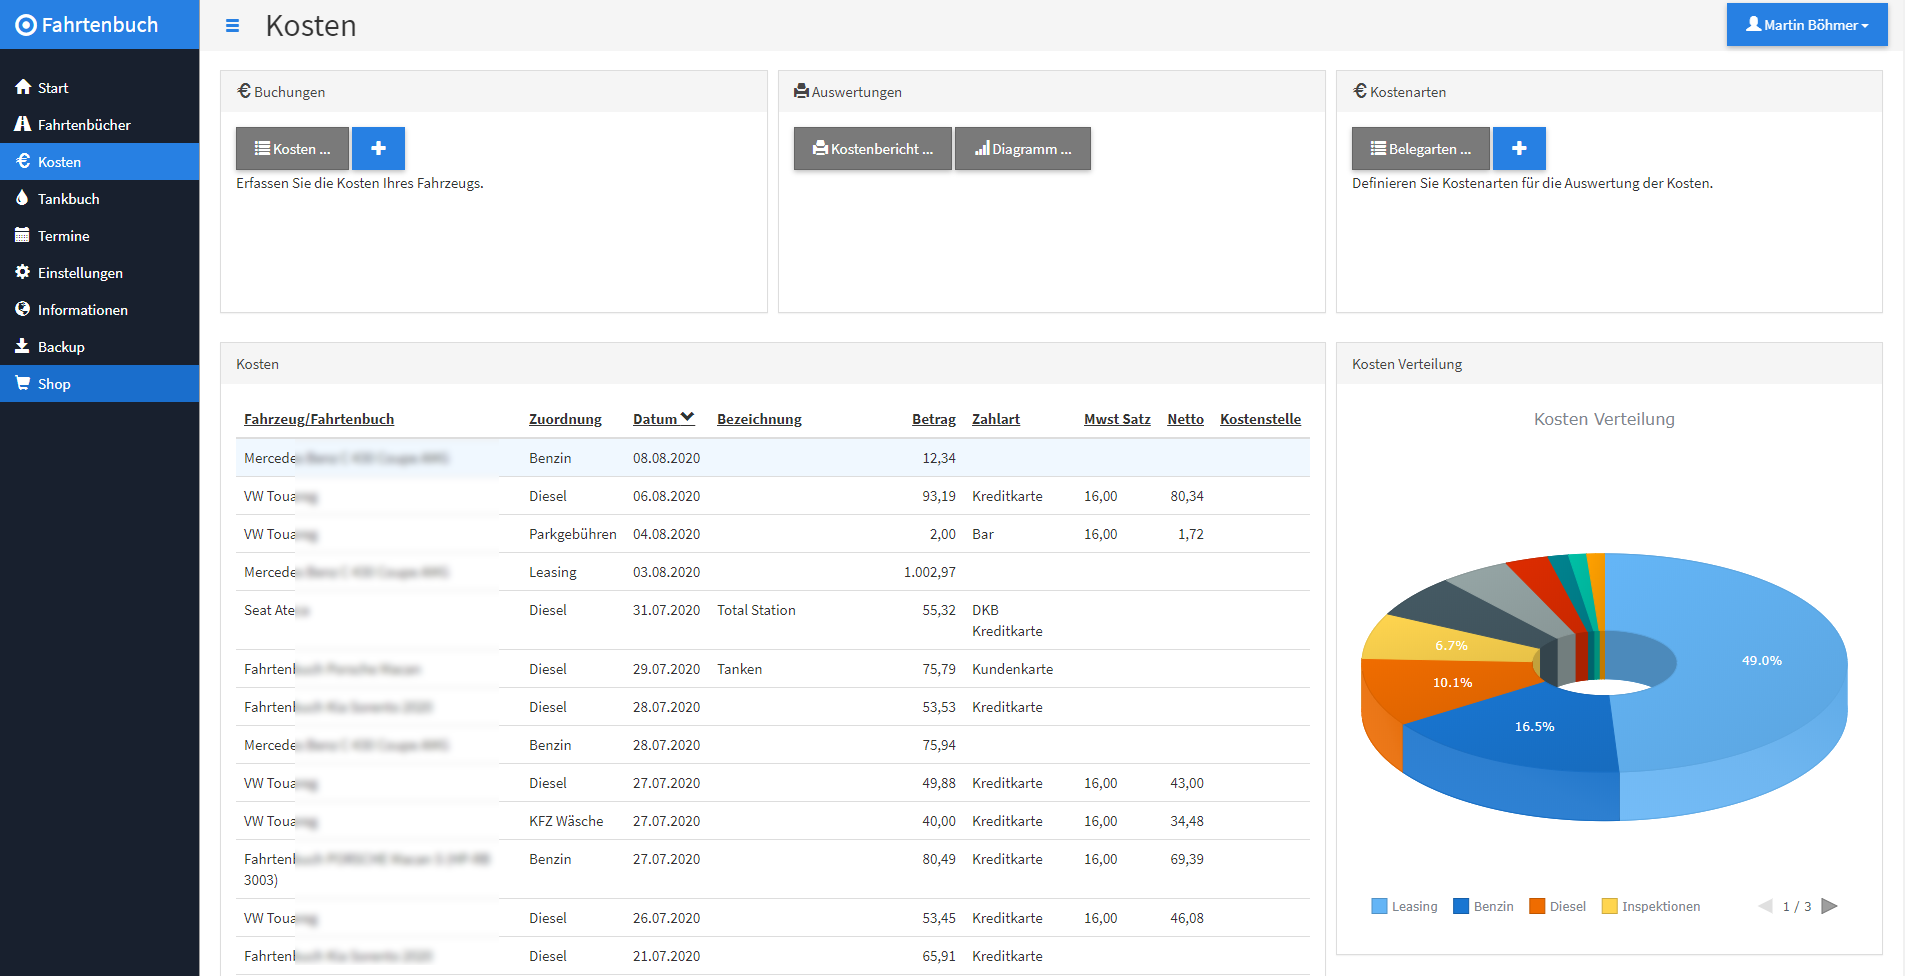Click amount 93,19 in the table
The image size is (1905, 976).
[938, 496]
